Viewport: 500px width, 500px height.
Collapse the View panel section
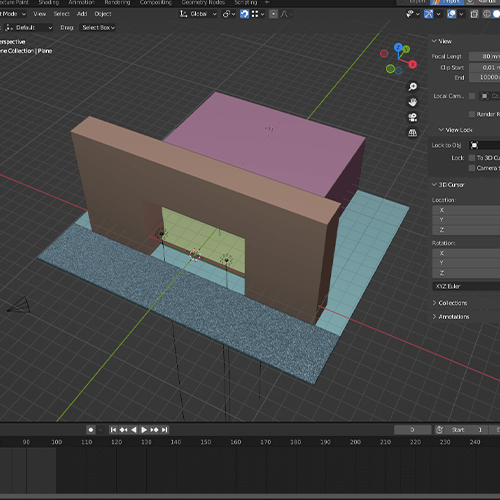coord(442,41)
